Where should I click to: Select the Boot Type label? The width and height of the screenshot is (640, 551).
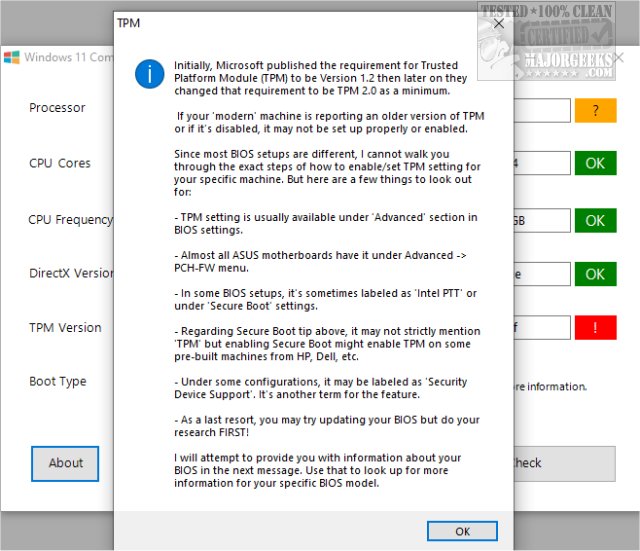tap(58, 382)
